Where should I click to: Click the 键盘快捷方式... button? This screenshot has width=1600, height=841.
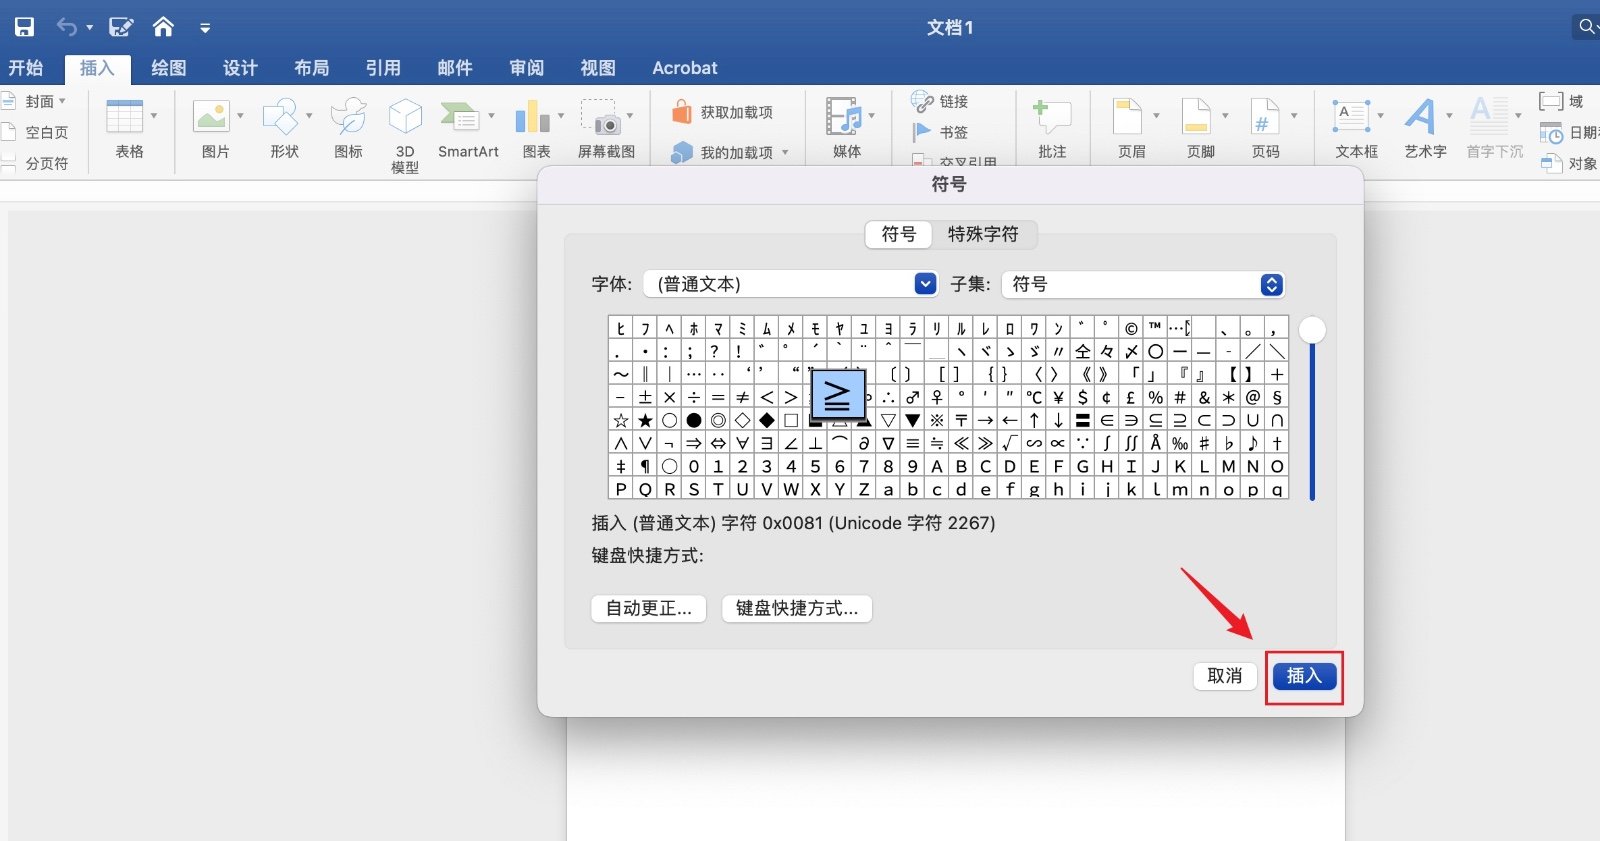tap(797, 608)
